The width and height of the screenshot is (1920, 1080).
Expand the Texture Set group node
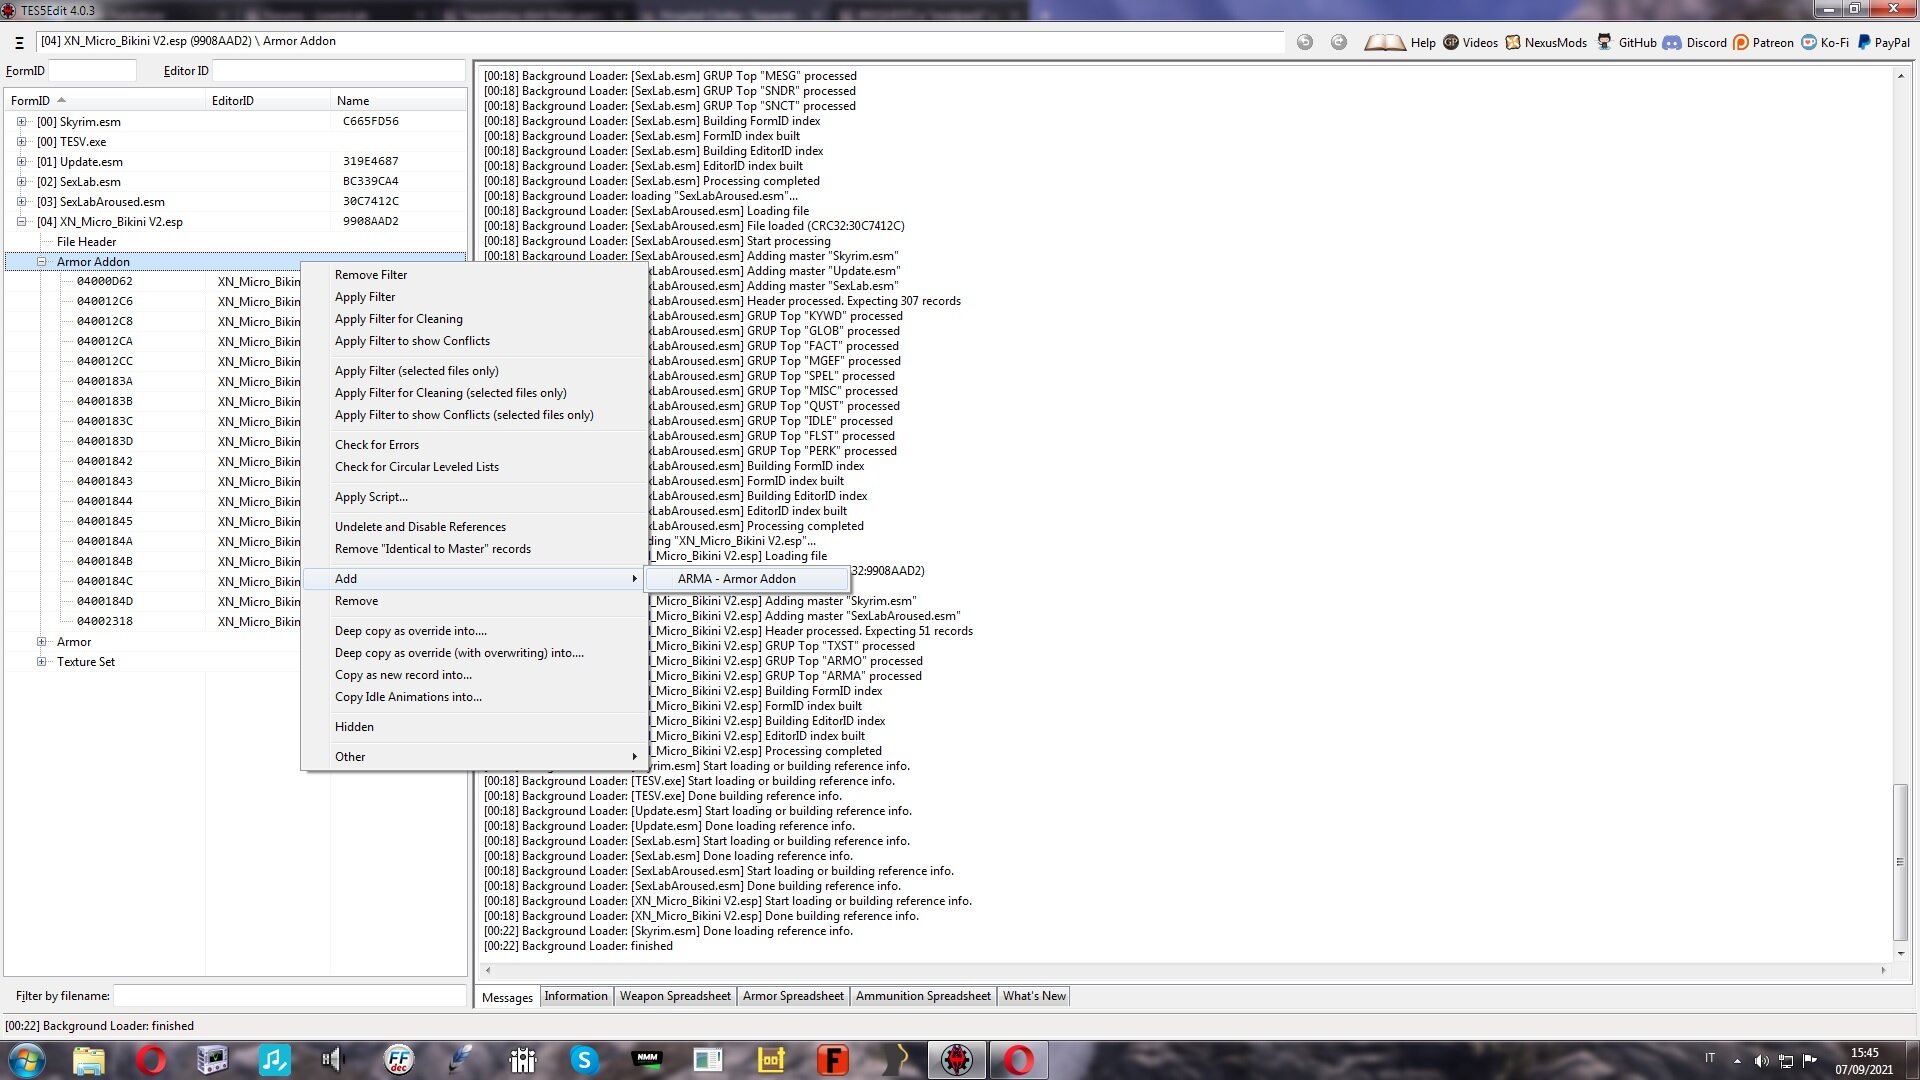point(42,662)
